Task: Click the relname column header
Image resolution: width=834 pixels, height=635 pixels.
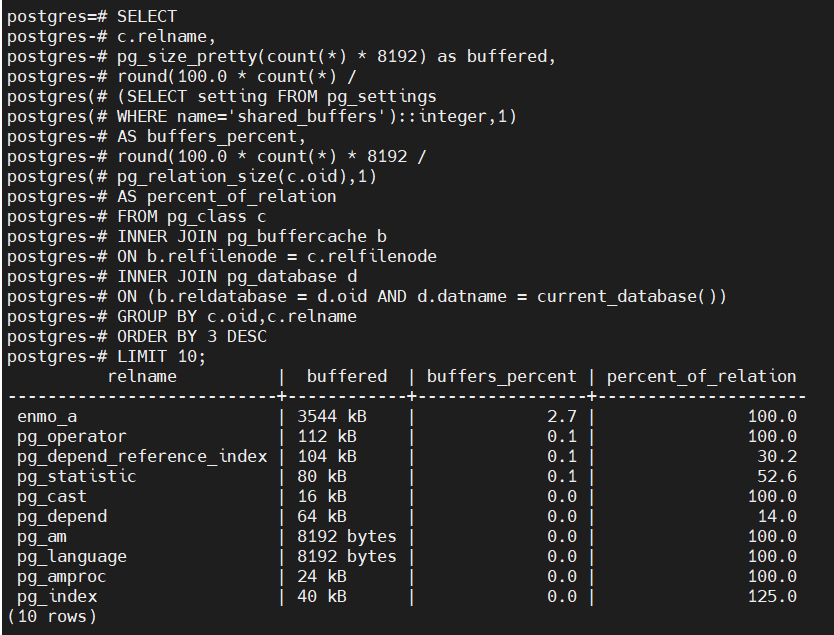Action: (x=141, y=377)
